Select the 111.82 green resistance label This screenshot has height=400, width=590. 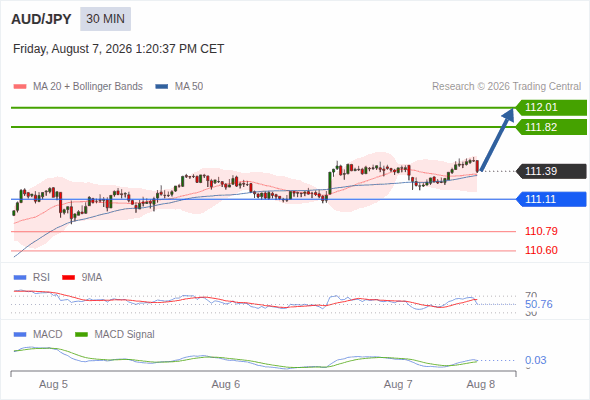click(551, 127)
